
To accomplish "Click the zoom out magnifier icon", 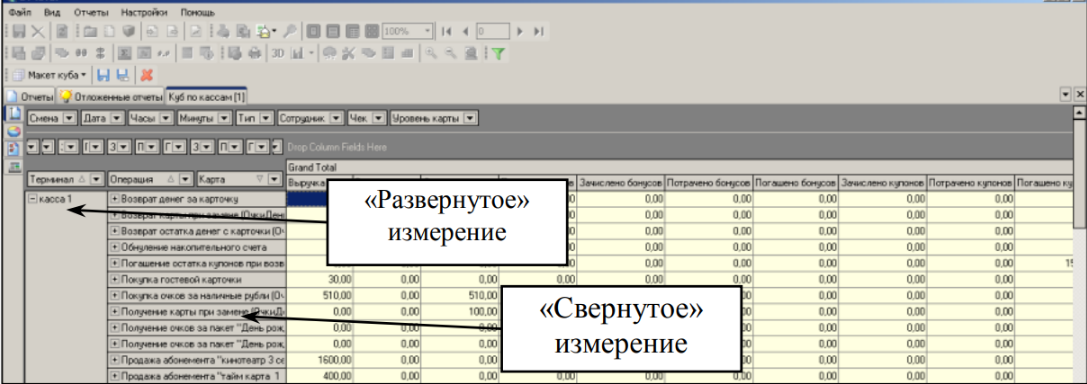I will point(450,53).
